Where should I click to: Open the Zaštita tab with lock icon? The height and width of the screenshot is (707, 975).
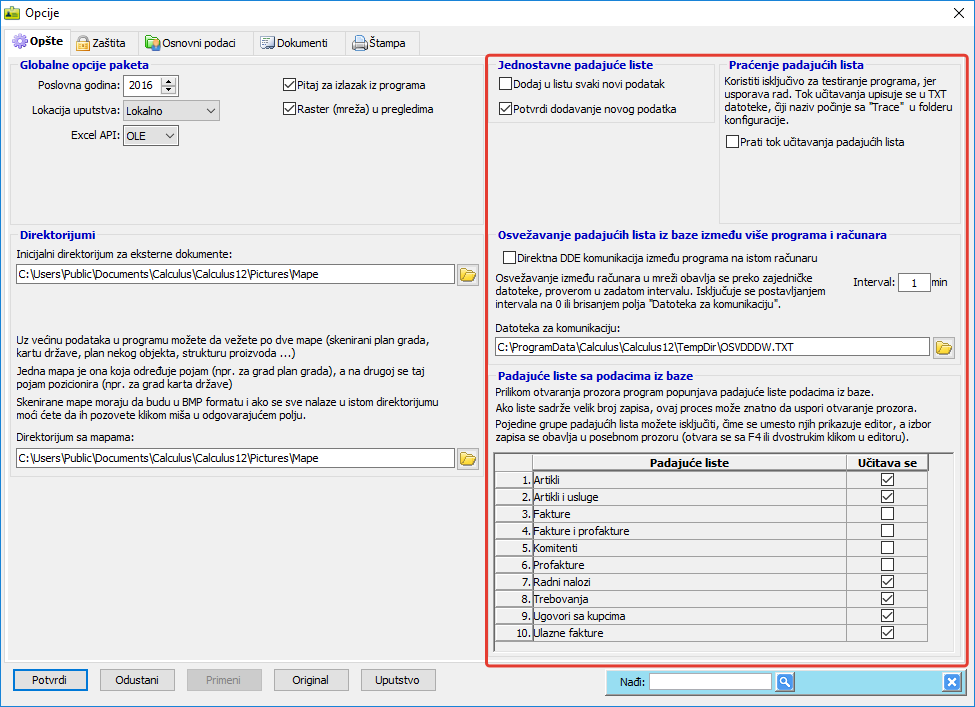point(102,43)
